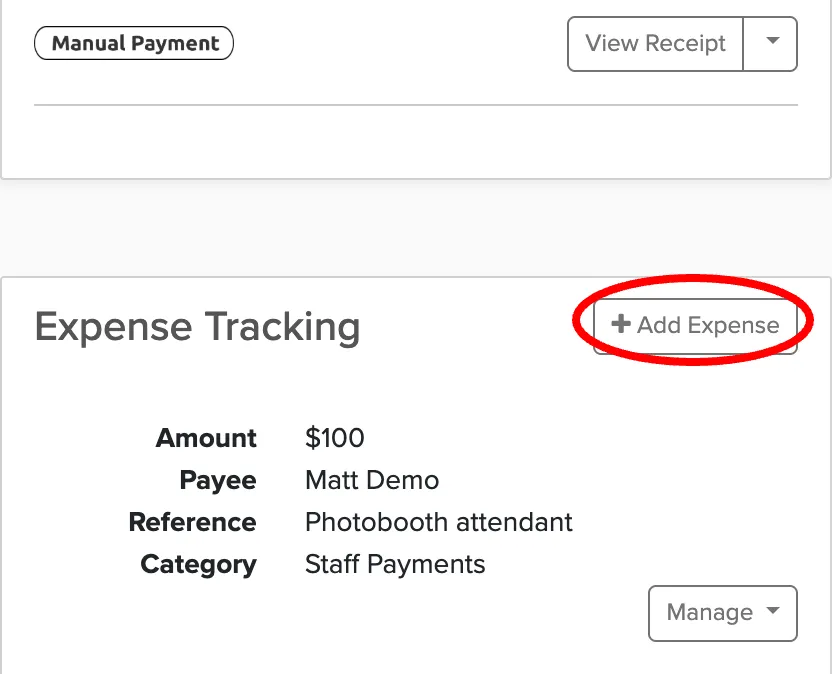Image resolution: width=832 pixels, height=674 pixels.
Task: Click the Reference field label
Action: tap(193, 522)
